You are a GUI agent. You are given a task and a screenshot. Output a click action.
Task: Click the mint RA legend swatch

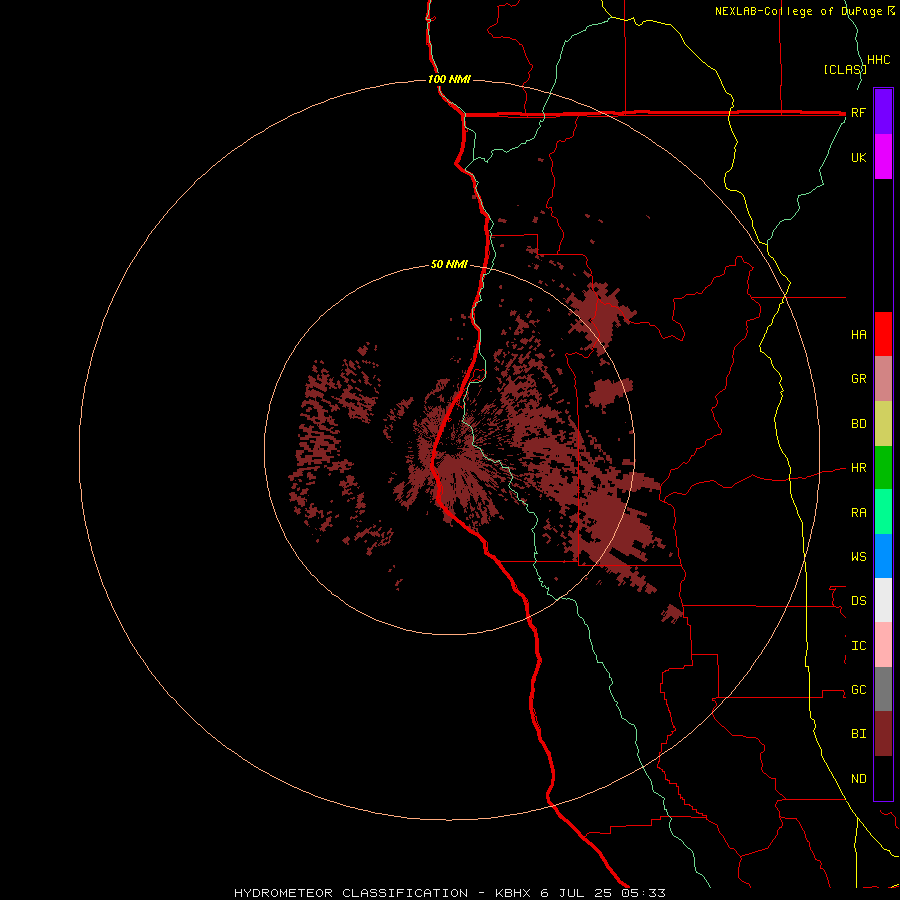(x=883, y=512)
